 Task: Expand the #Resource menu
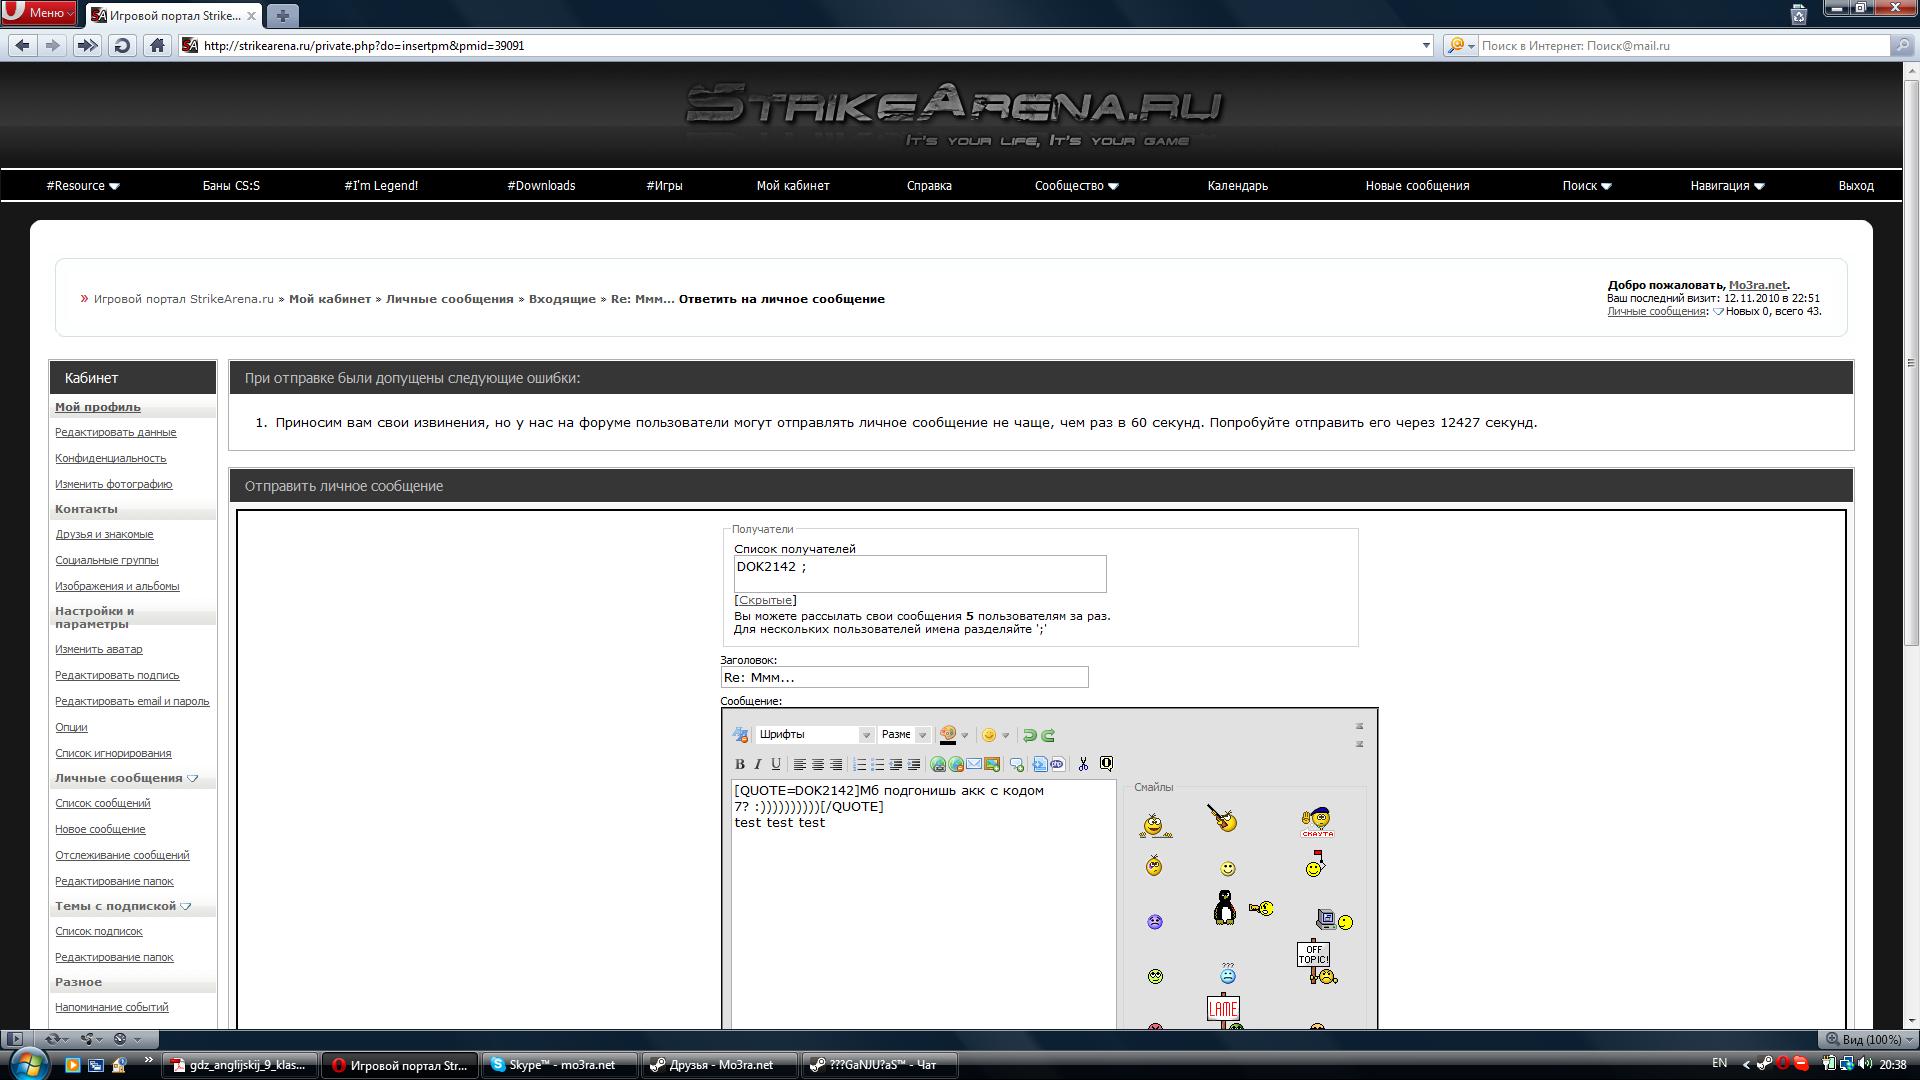click(x=83, y=186)
